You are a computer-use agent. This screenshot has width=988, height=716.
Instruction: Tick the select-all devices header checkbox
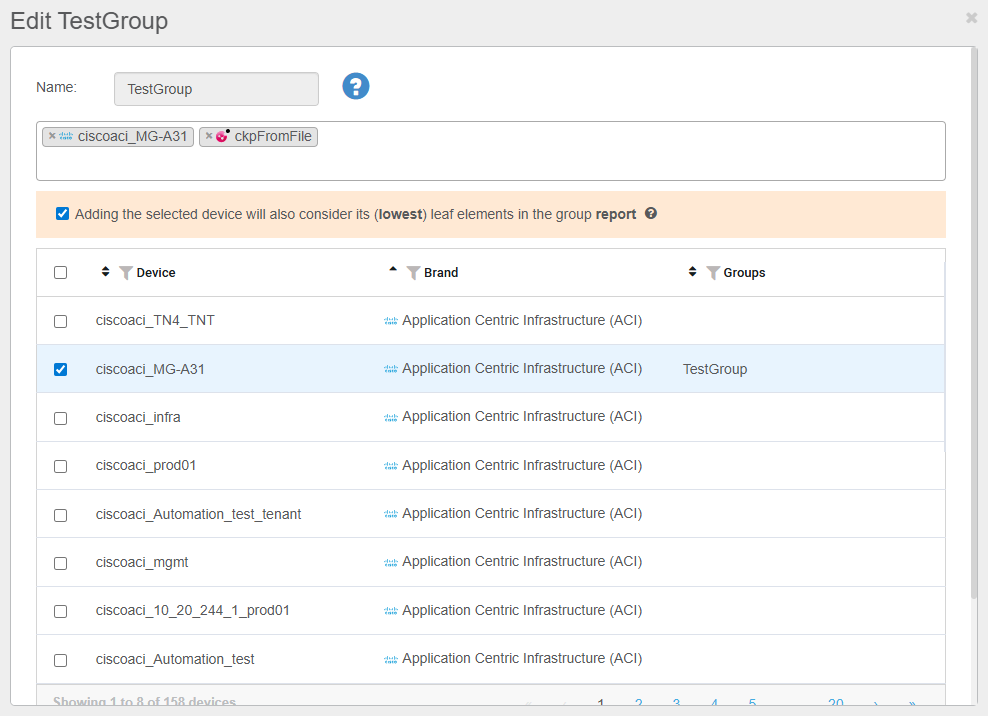pos(61,273)
